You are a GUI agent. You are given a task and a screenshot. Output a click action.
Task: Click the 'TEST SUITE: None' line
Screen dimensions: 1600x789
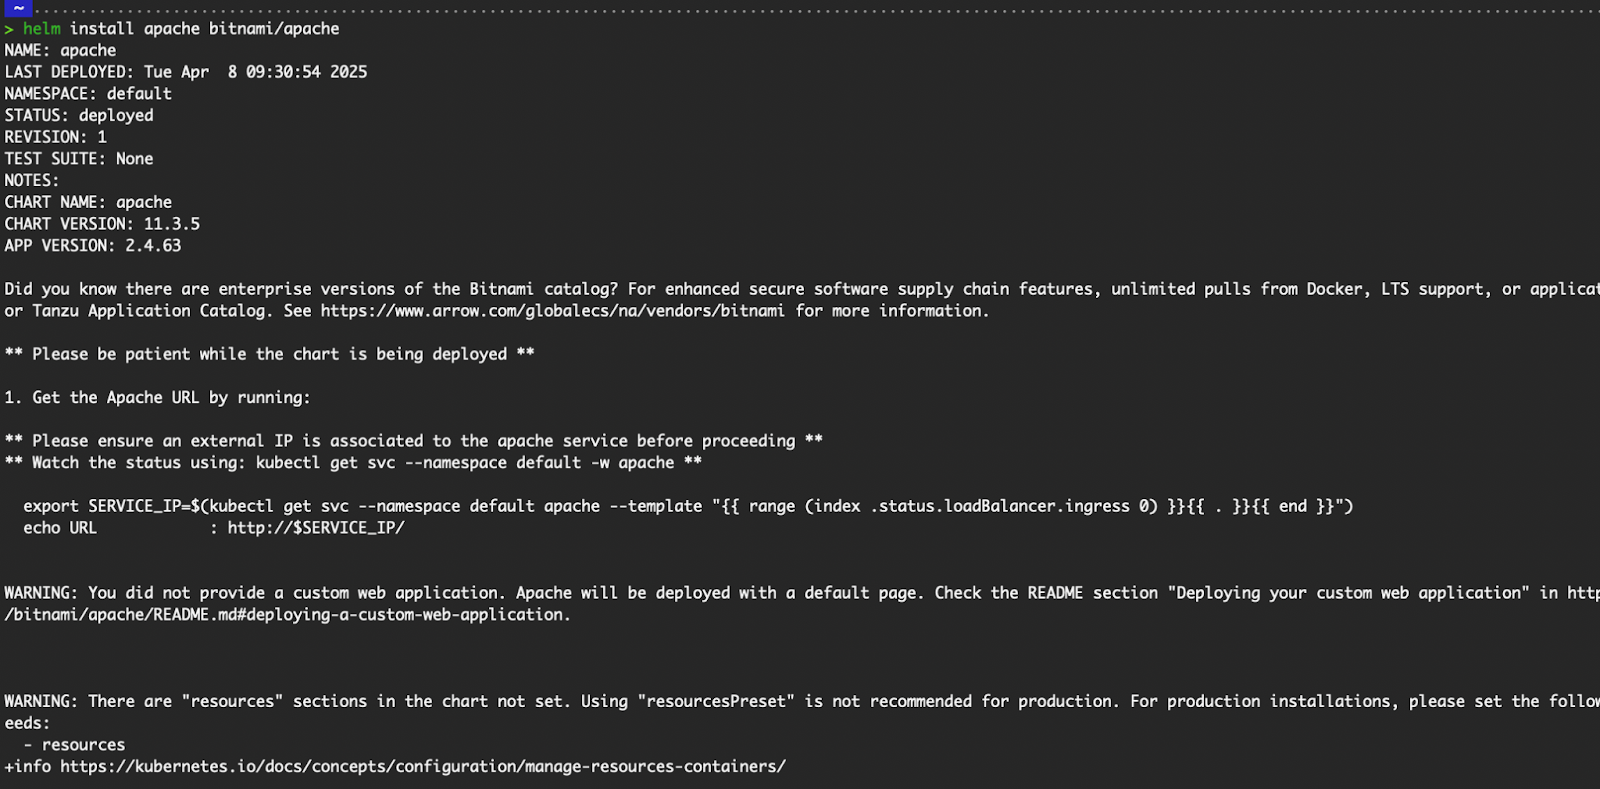pos(79,159)
